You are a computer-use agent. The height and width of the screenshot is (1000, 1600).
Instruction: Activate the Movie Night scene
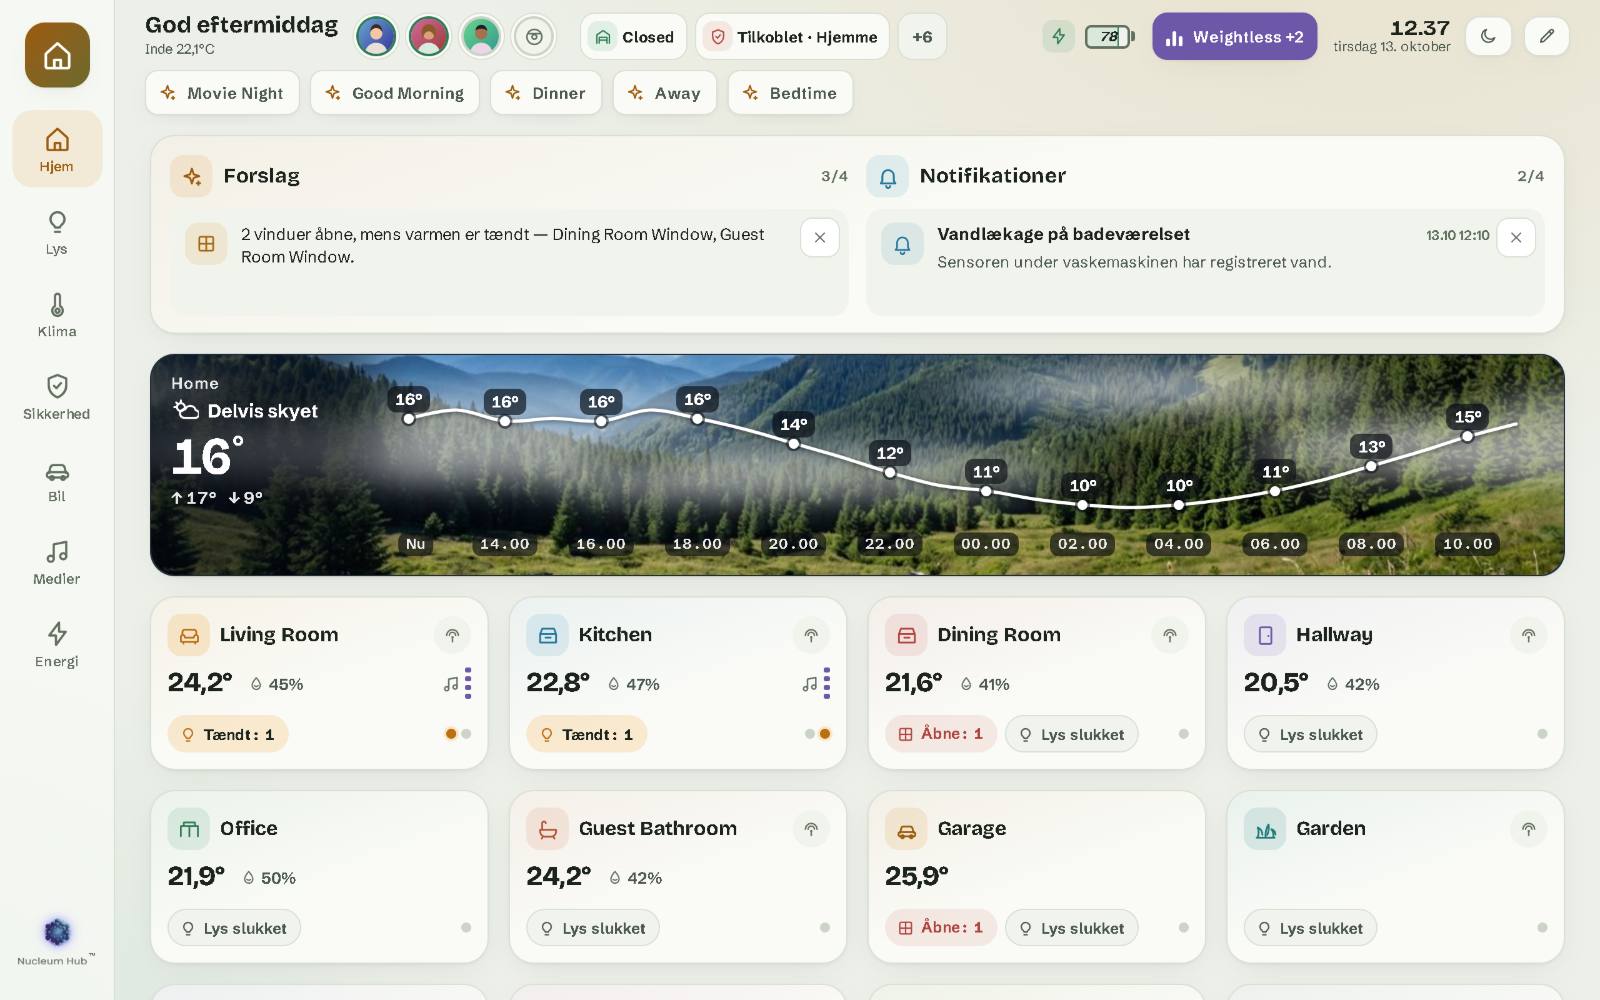coord(222,93)
